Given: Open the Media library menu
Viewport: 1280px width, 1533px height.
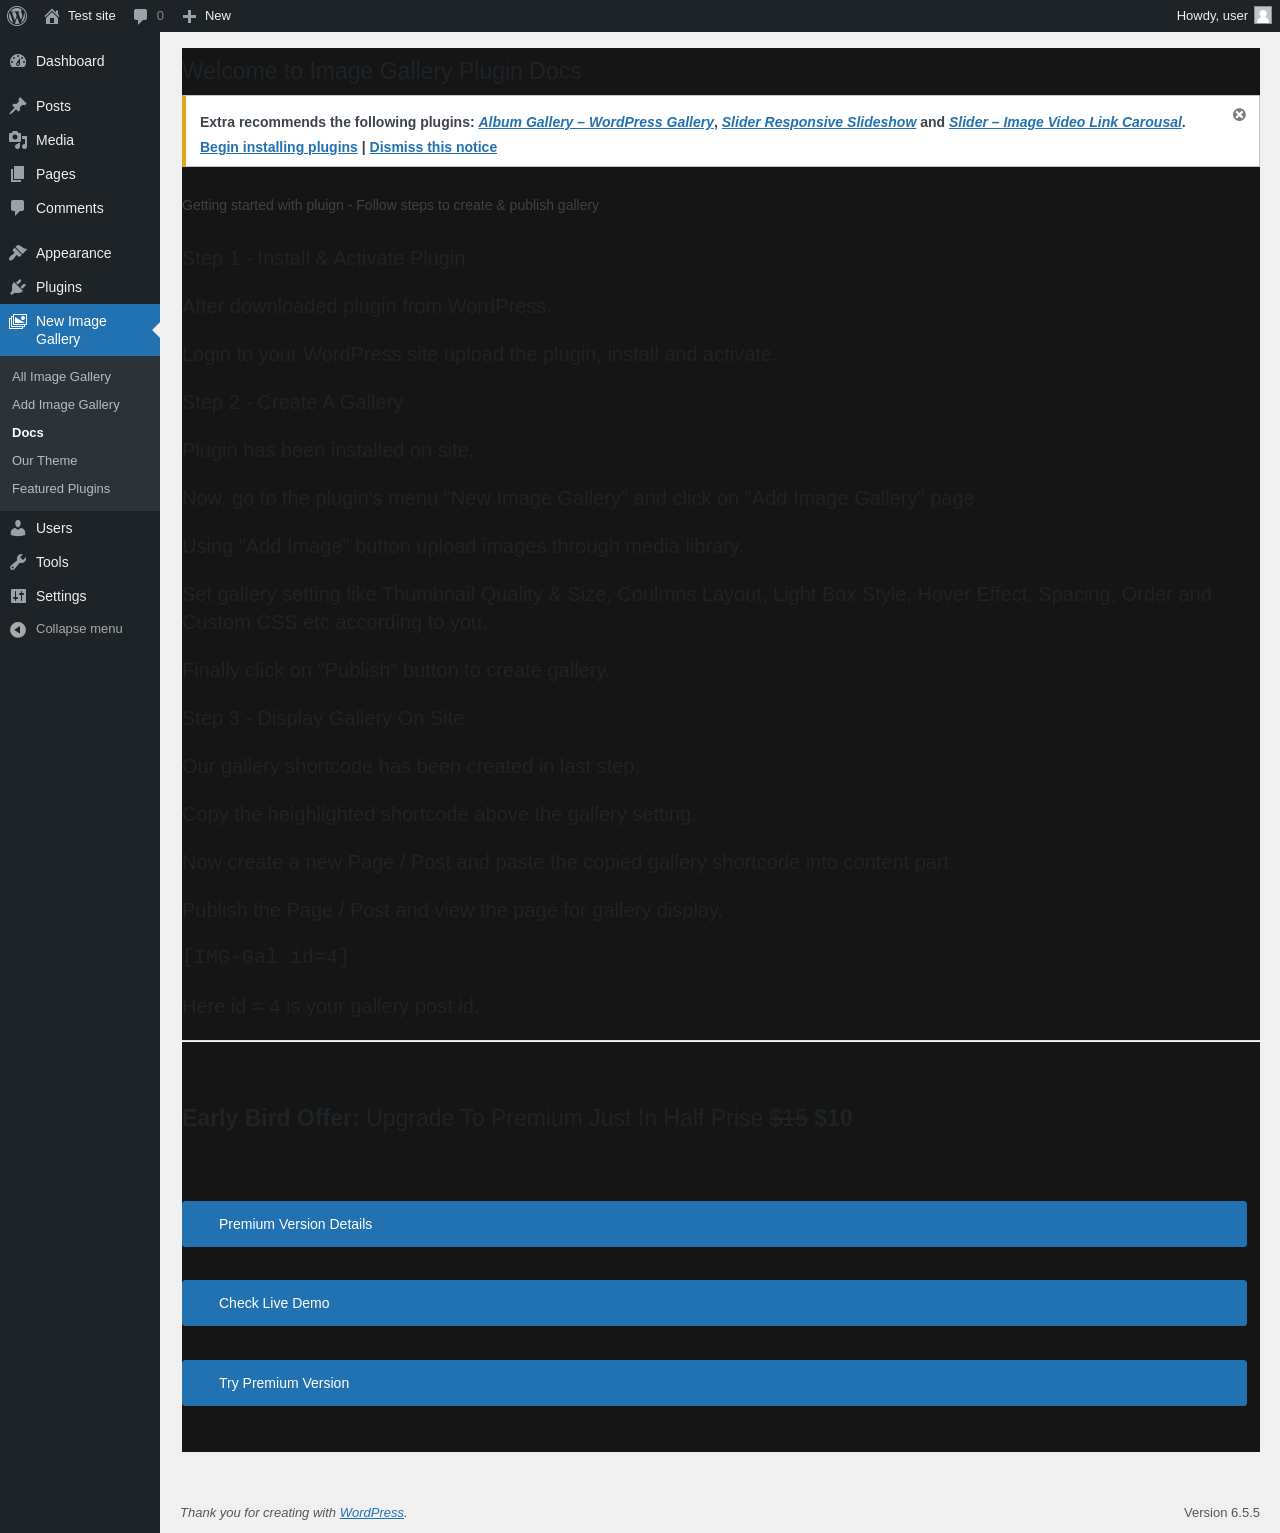Looking at the screenshot, I should 80,140.
